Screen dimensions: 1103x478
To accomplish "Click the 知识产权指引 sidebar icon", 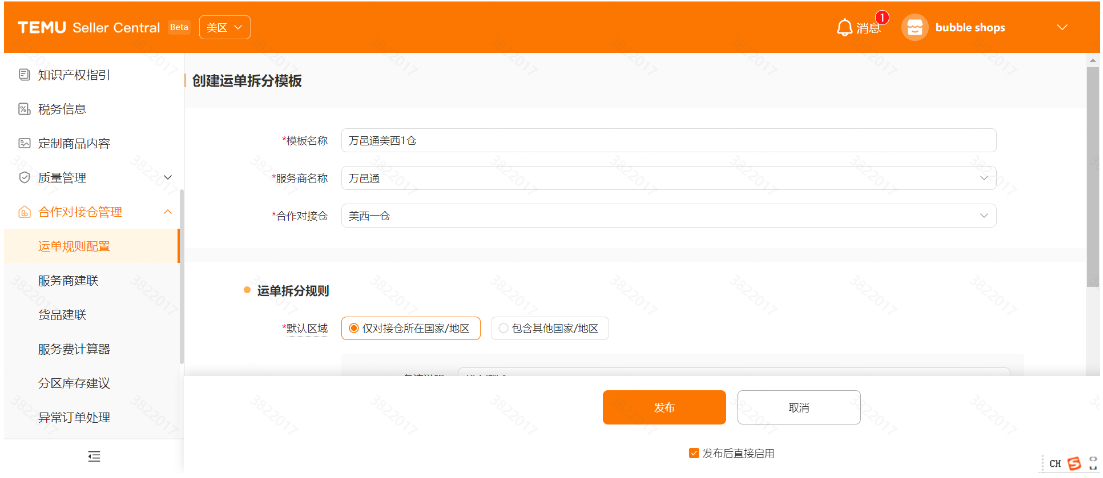I will [24, 75].
